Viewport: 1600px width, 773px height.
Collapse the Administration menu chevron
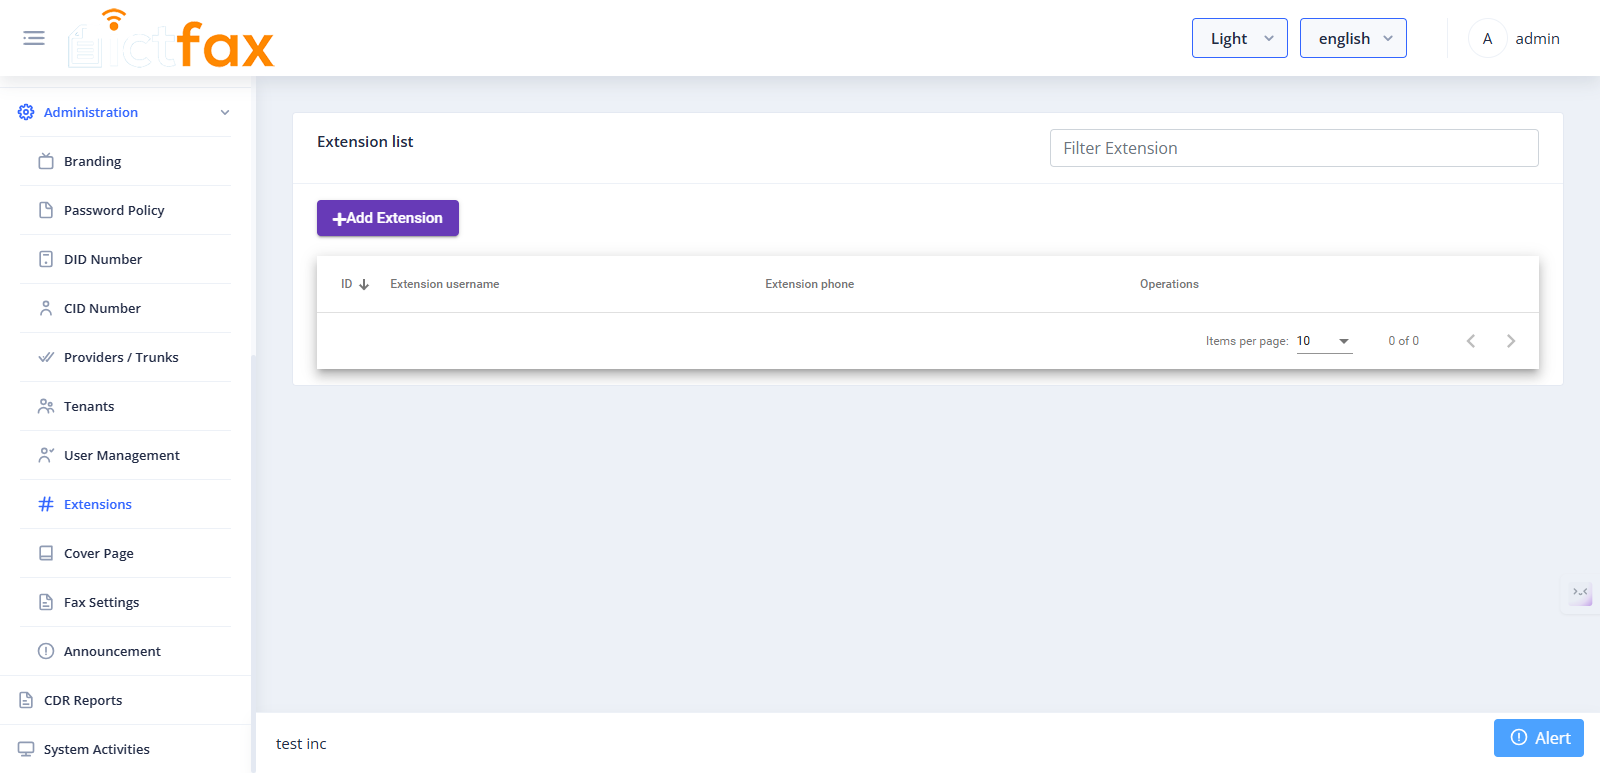pyautogui.click(x=225, y=112)
